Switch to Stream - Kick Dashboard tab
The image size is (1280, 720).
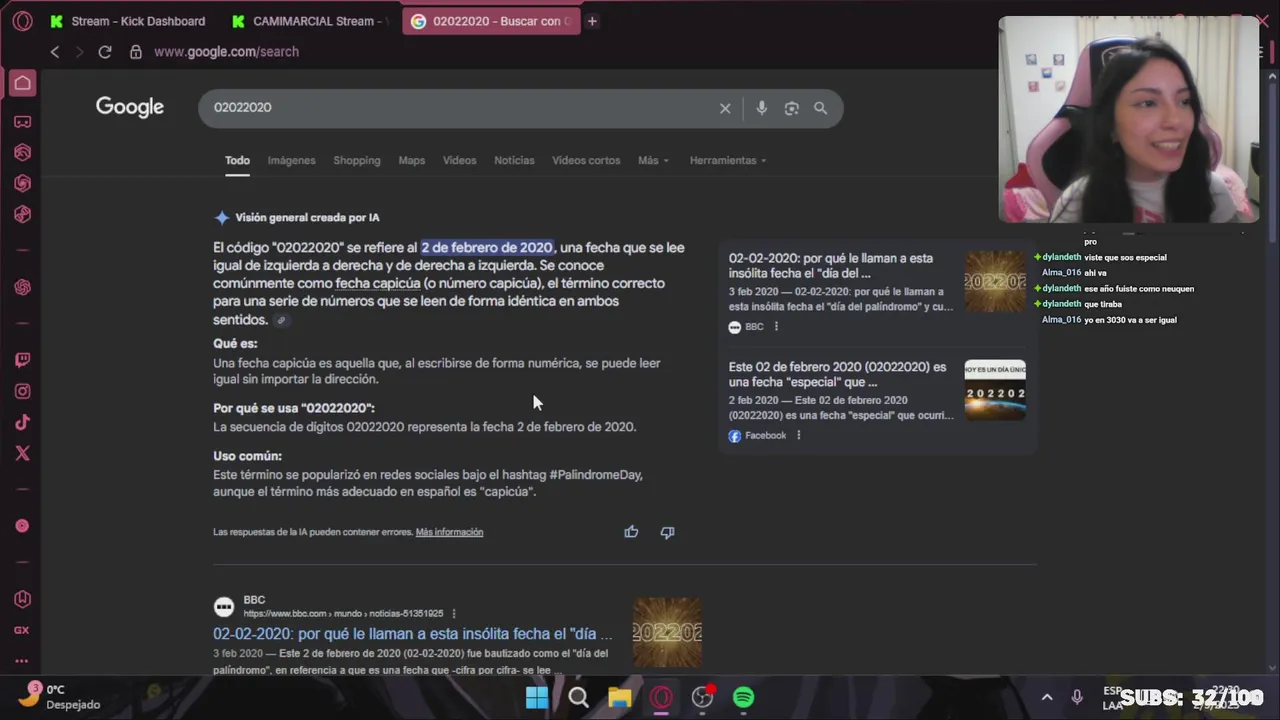coord(127,21)
